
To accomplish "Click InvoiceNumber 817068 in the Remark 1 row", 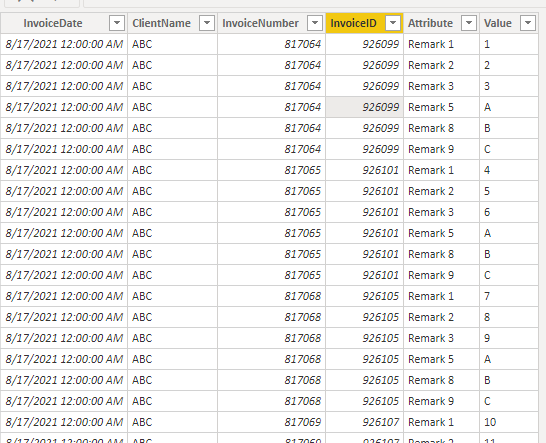I will (272, 296).
